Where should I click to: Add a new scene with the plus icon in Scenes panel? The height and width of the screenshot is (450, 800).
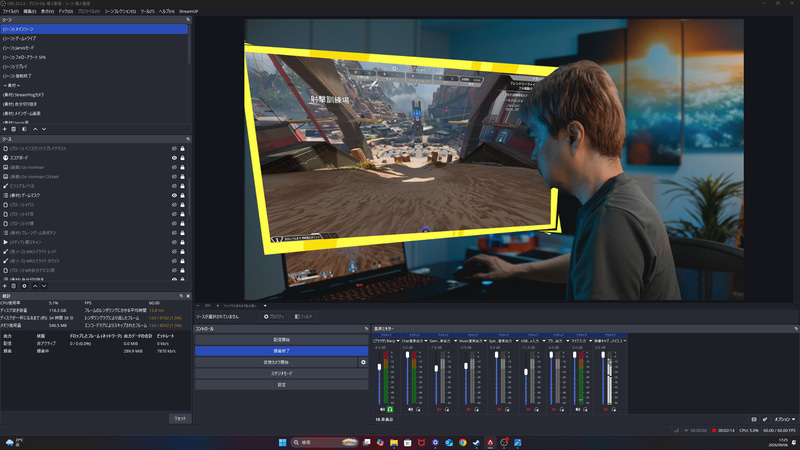tap(5, 129)
